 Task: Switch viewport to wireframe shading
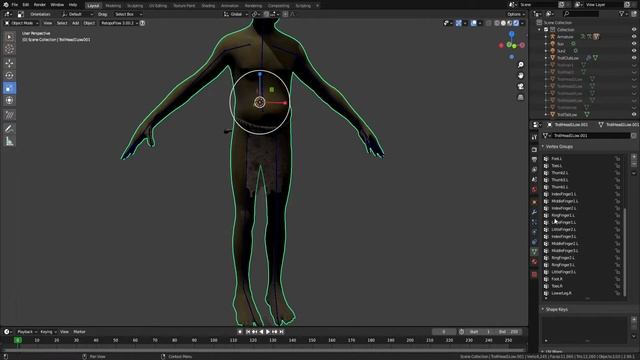click(497, 23)
